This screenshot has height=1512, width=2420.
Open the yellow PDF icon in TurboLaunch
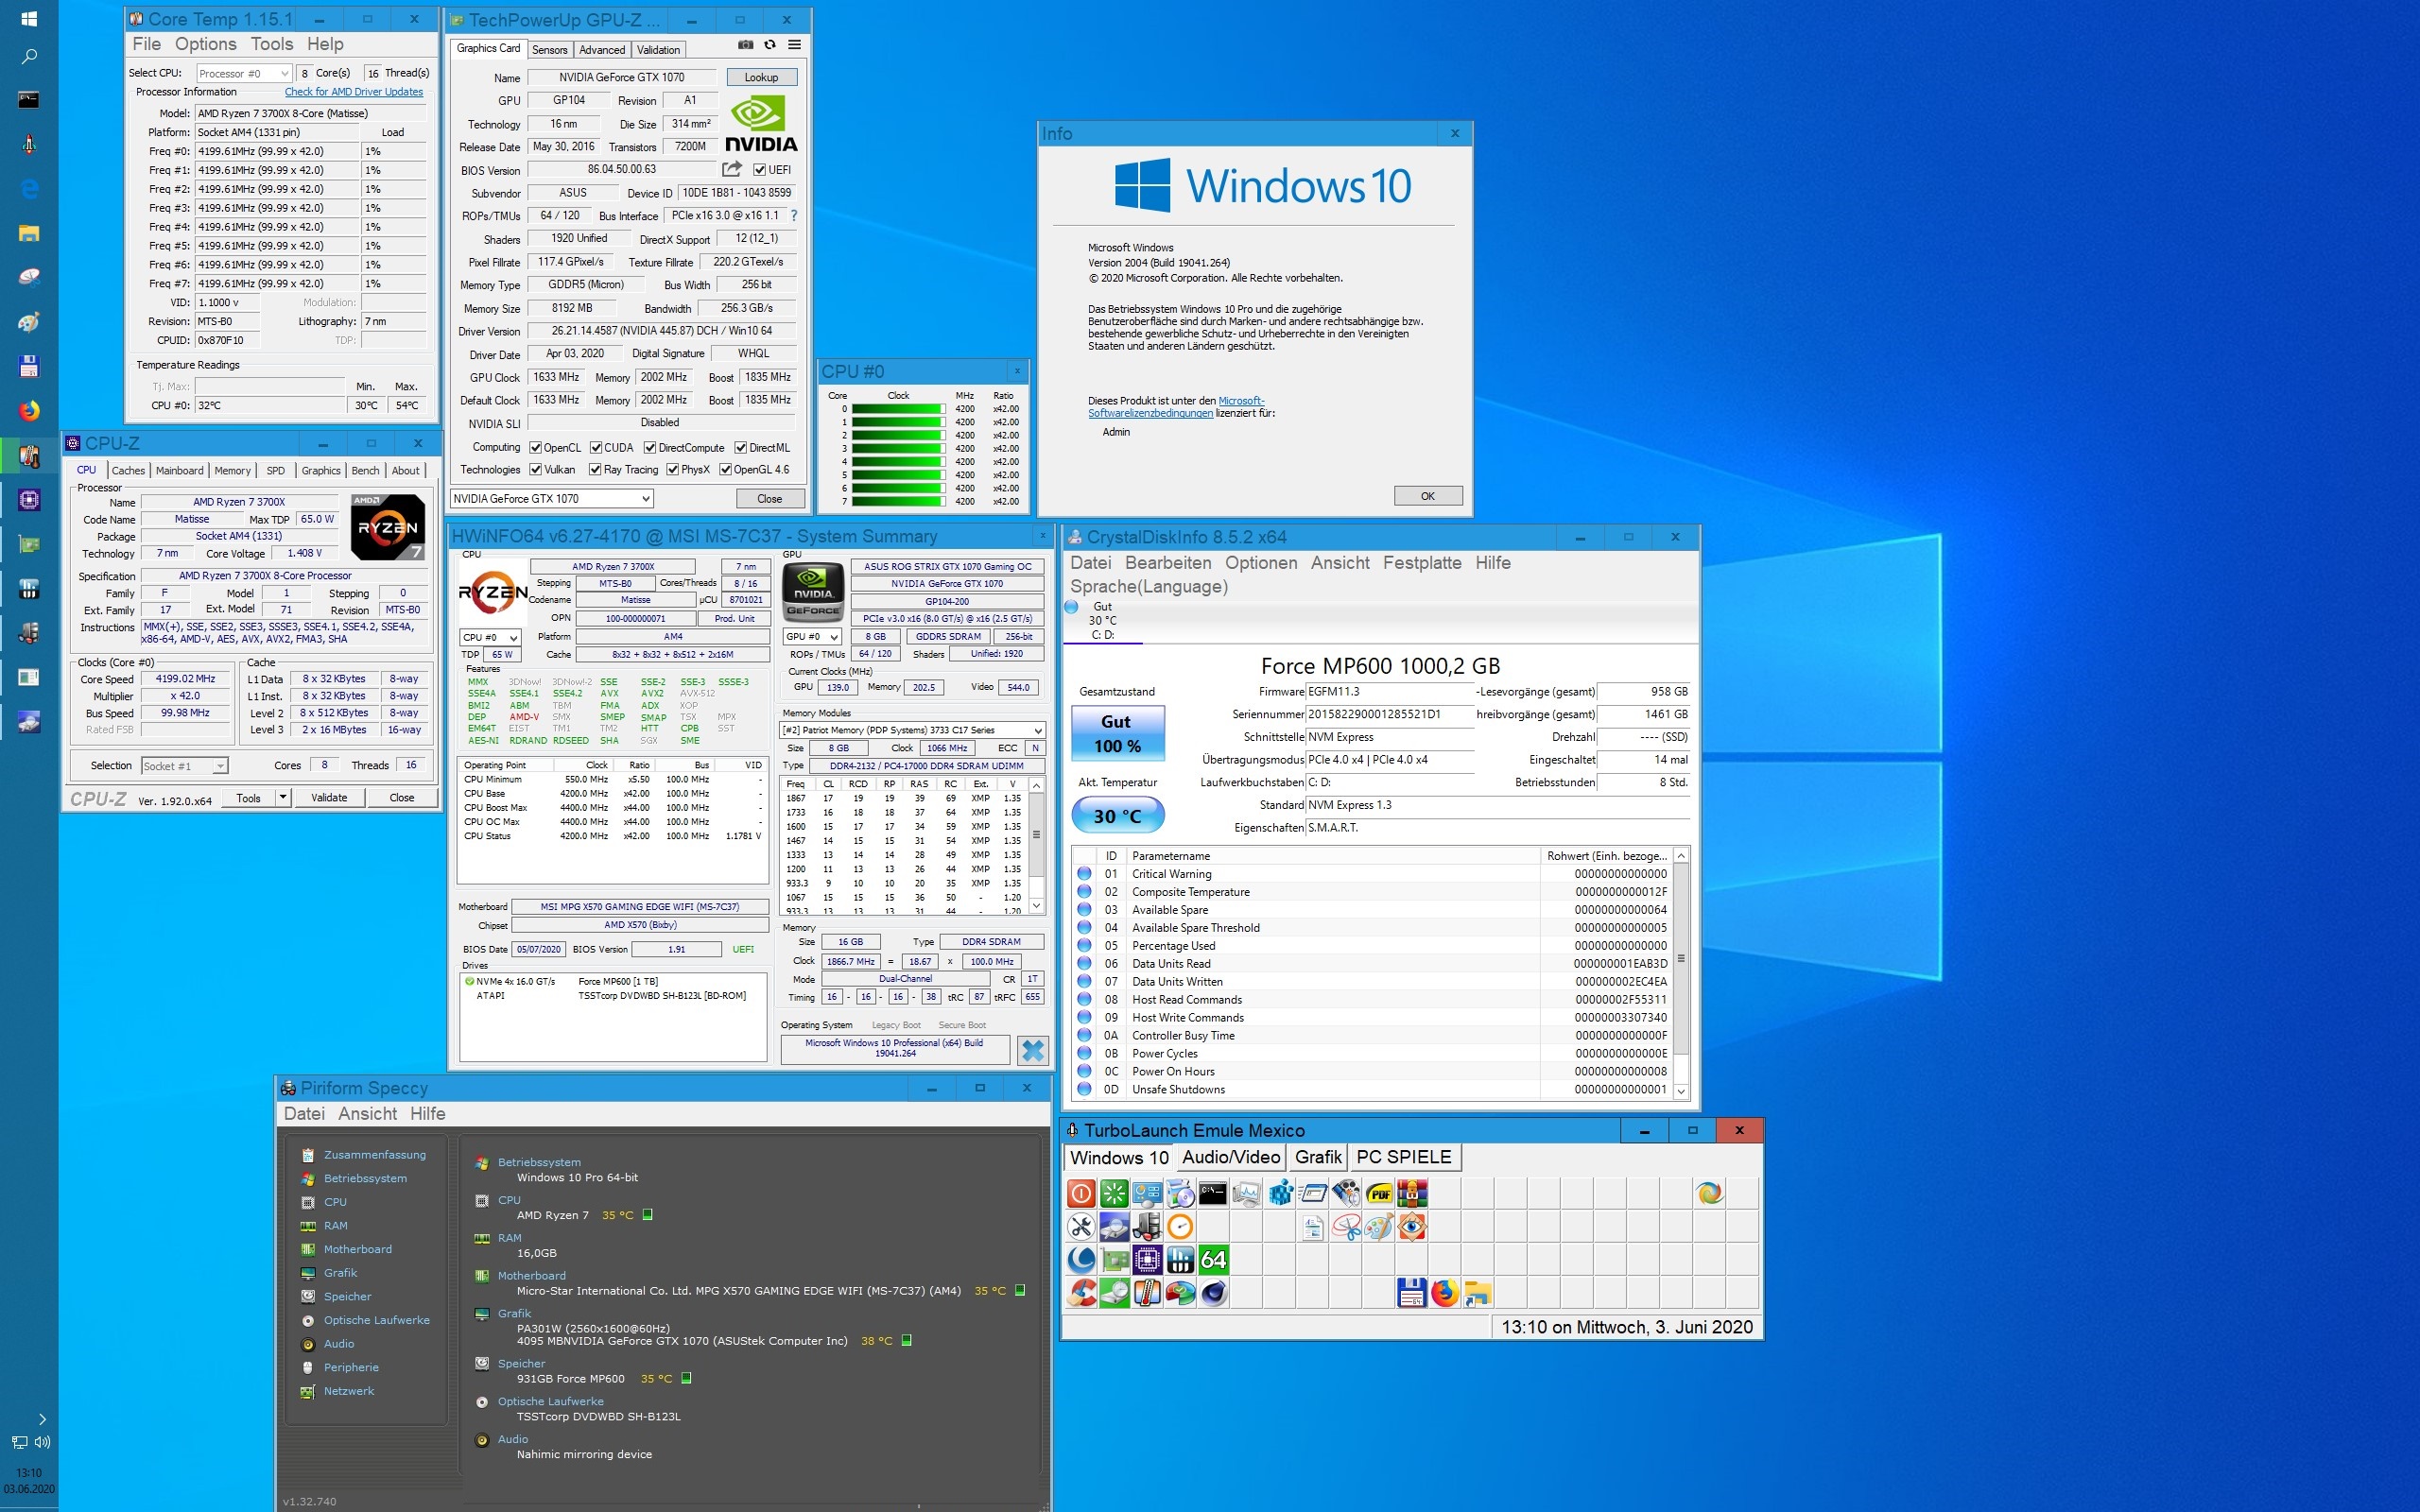coord(1379,1193)
